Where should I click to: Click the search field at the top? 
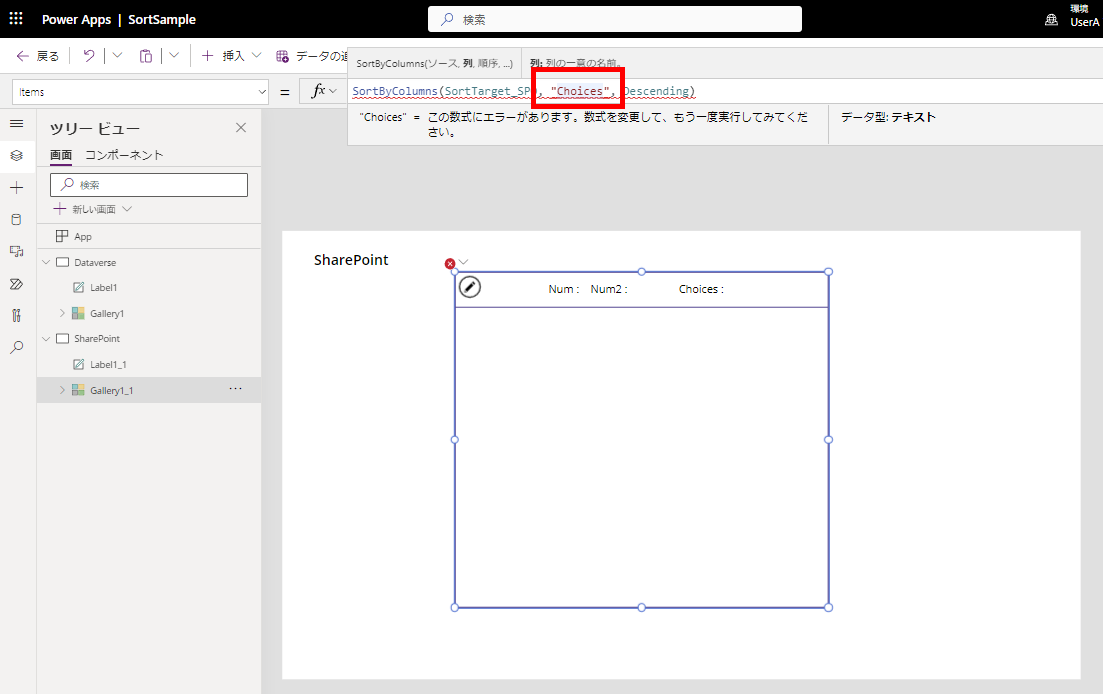[x=613, y=19]
